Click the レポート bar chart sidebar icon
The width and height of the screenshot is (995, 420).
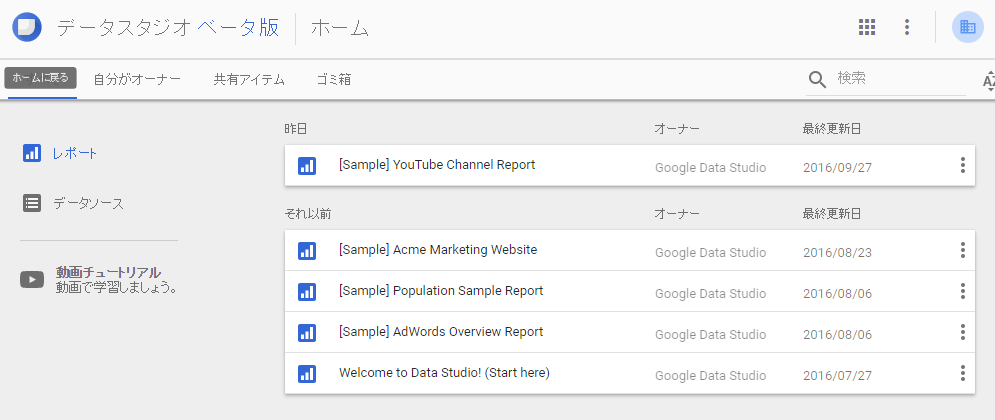pyautogui.click(x=32, y=153)
